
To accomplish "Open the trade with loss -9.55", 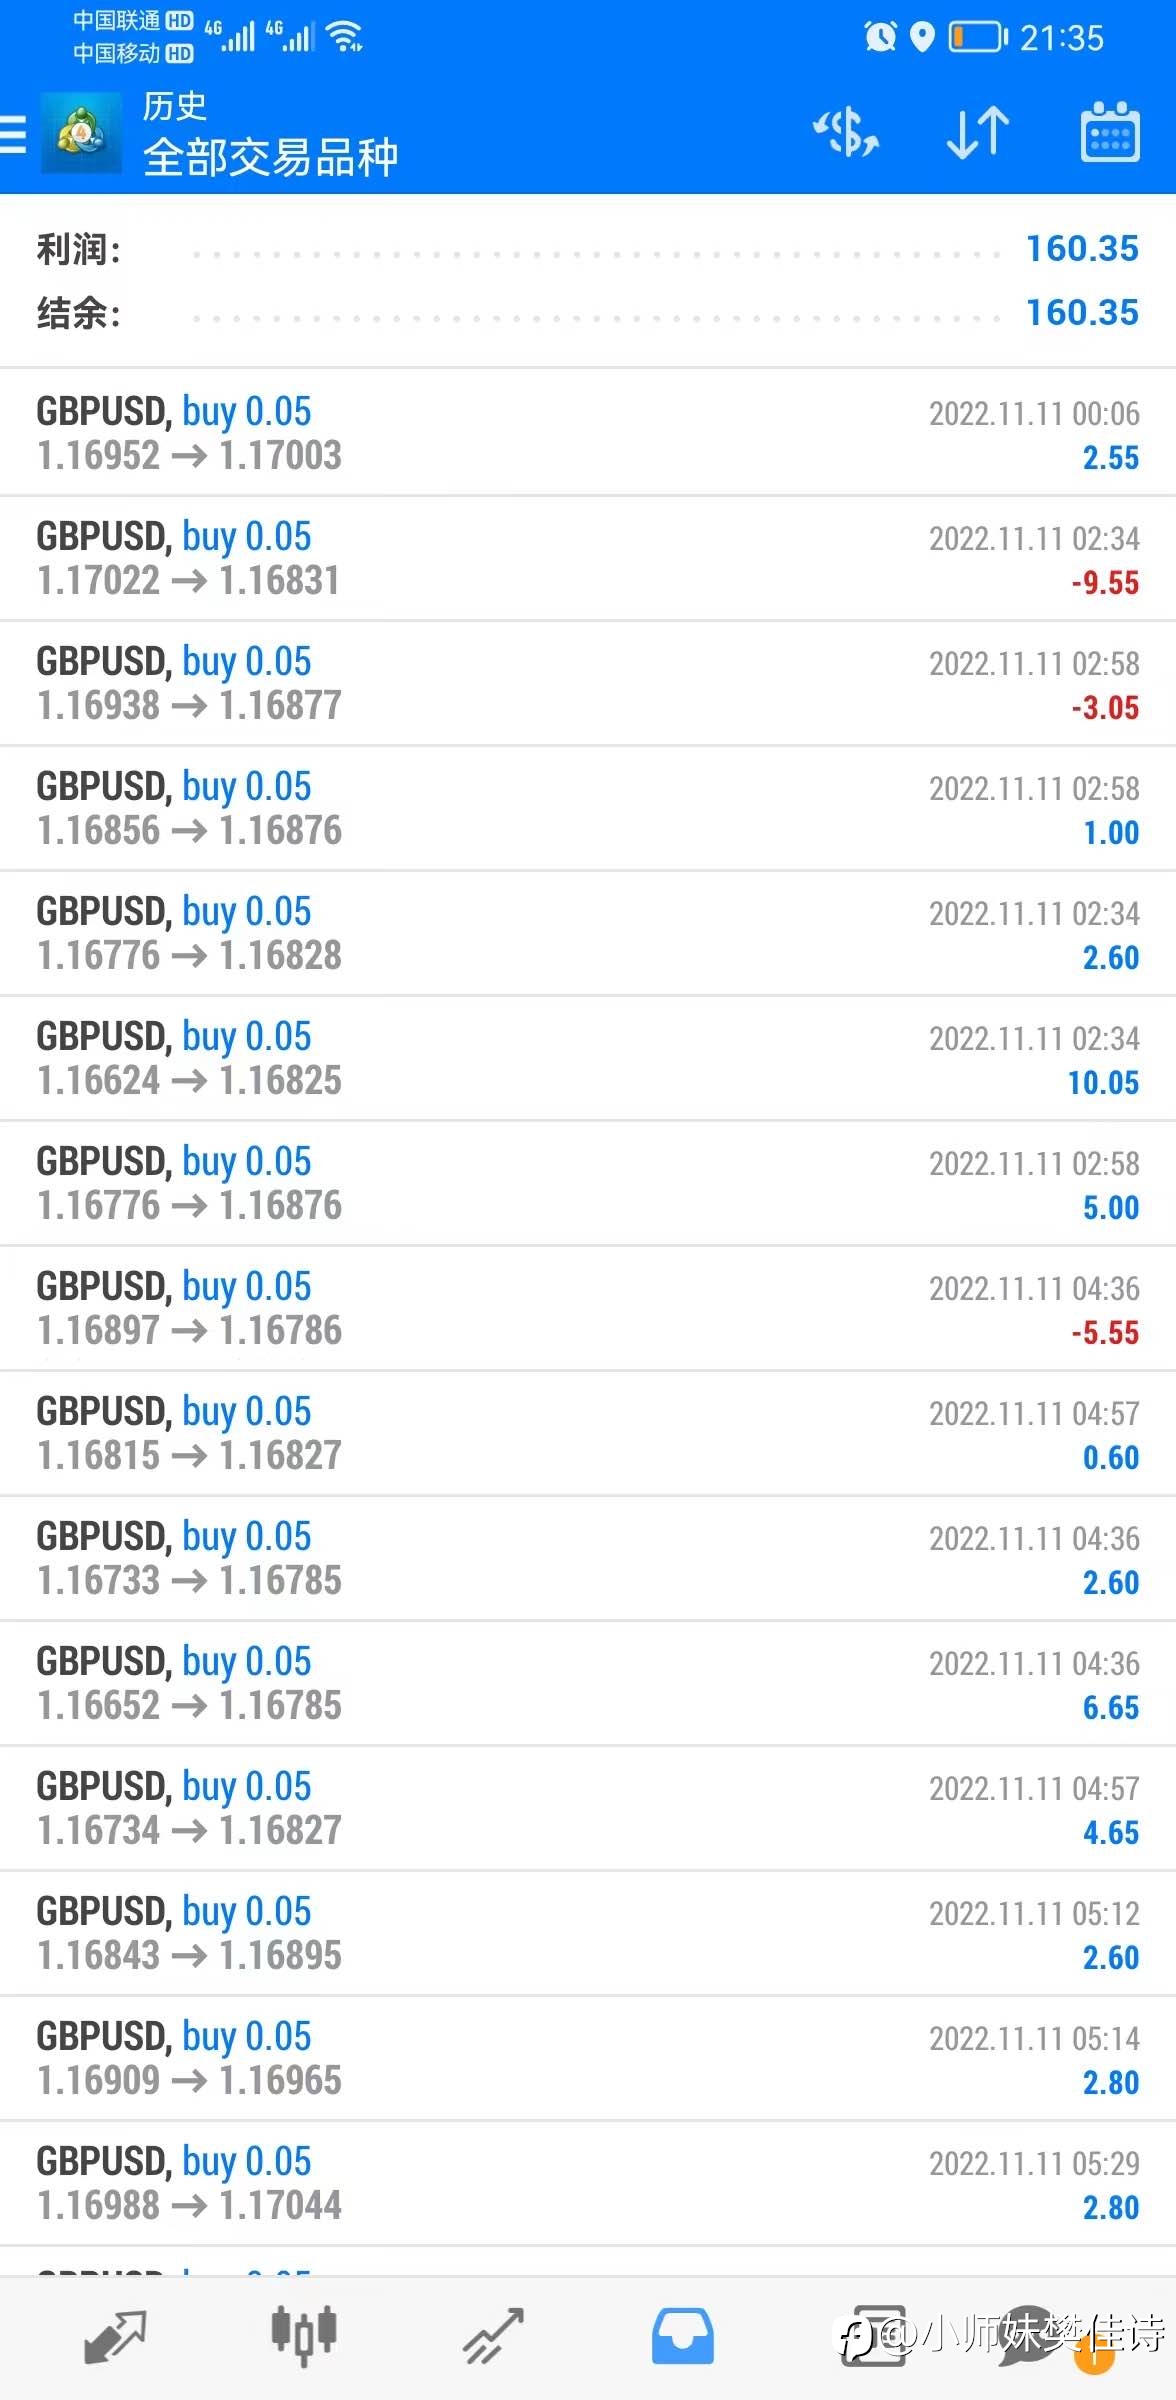I will (588, 558).
